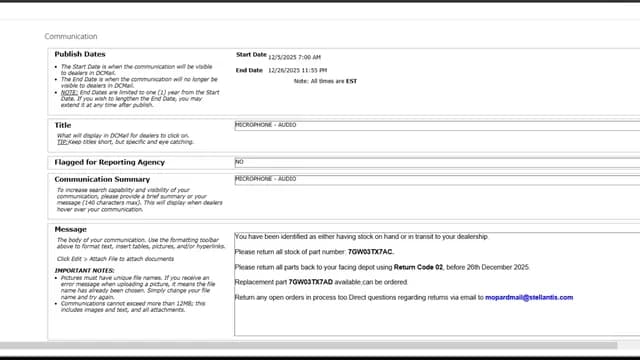Image resolution: width=640 pixels, height=360 pixels.
Task: Click the 'You have been identified' message line
Action: [361, 237]
